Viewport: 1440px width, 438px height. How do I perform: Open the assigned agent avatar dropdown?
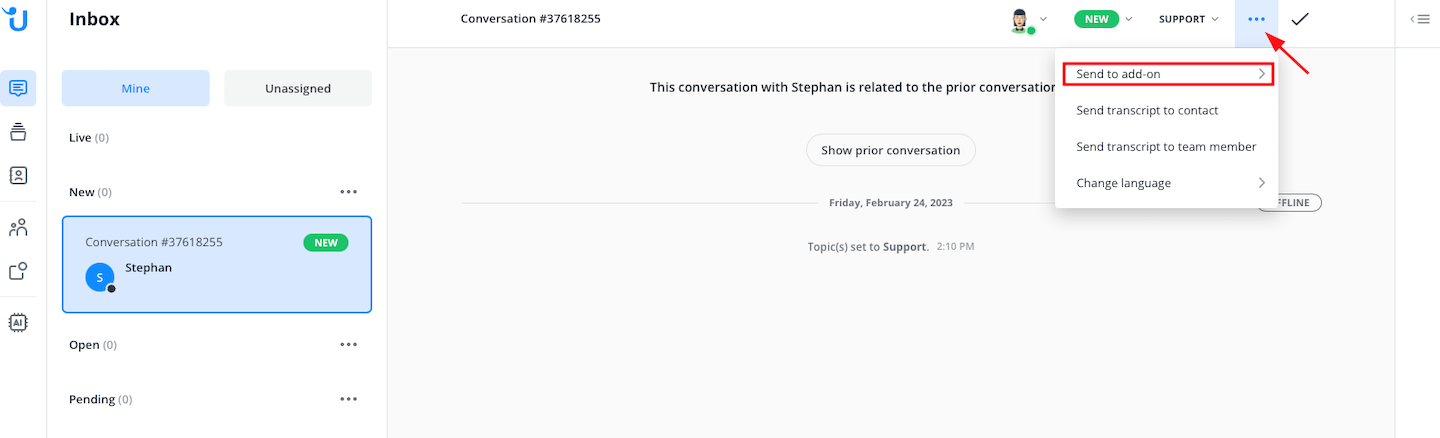tap(1028, 20)
